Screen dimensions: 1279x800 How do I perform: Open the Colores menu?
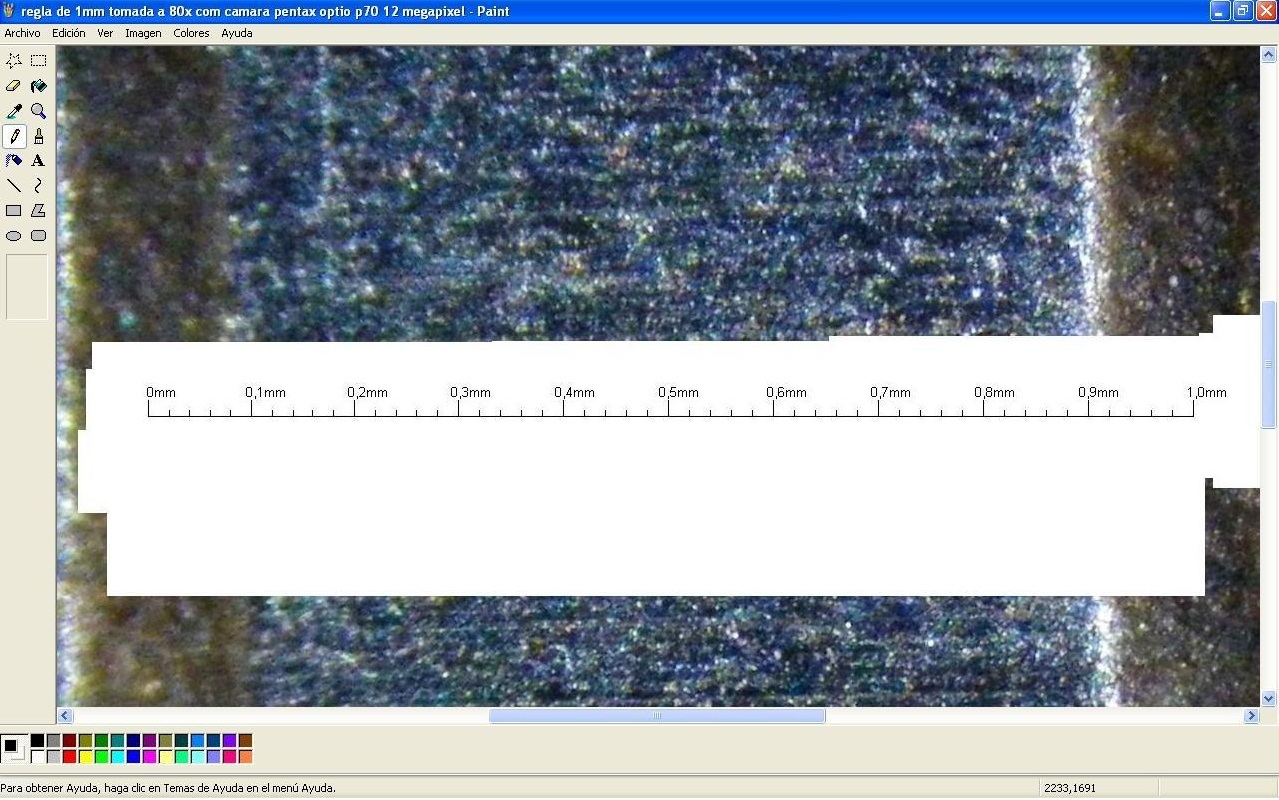click(x=191, y=33)
